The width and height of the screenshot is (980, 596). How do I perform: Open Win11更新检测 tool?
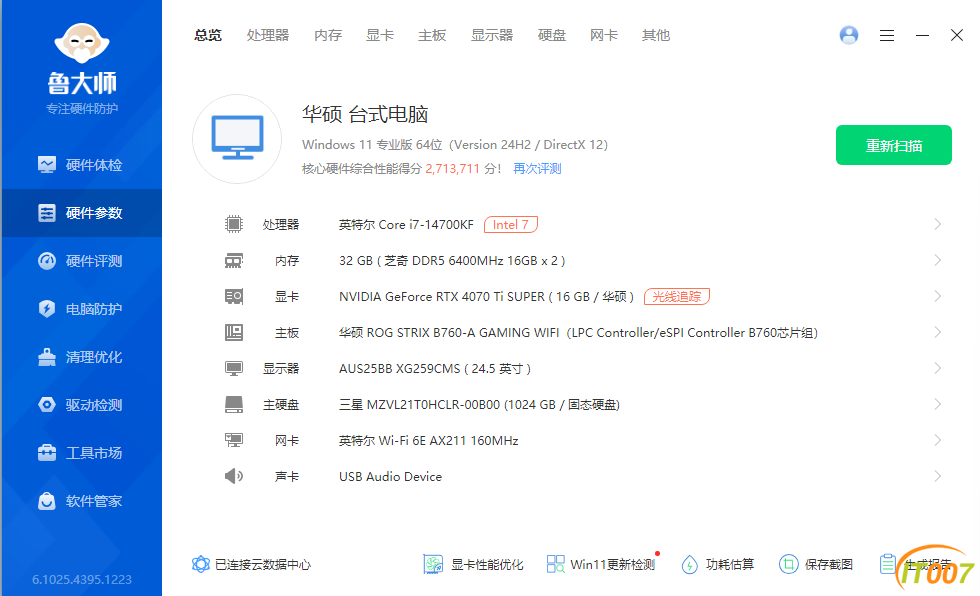(601, 564)
